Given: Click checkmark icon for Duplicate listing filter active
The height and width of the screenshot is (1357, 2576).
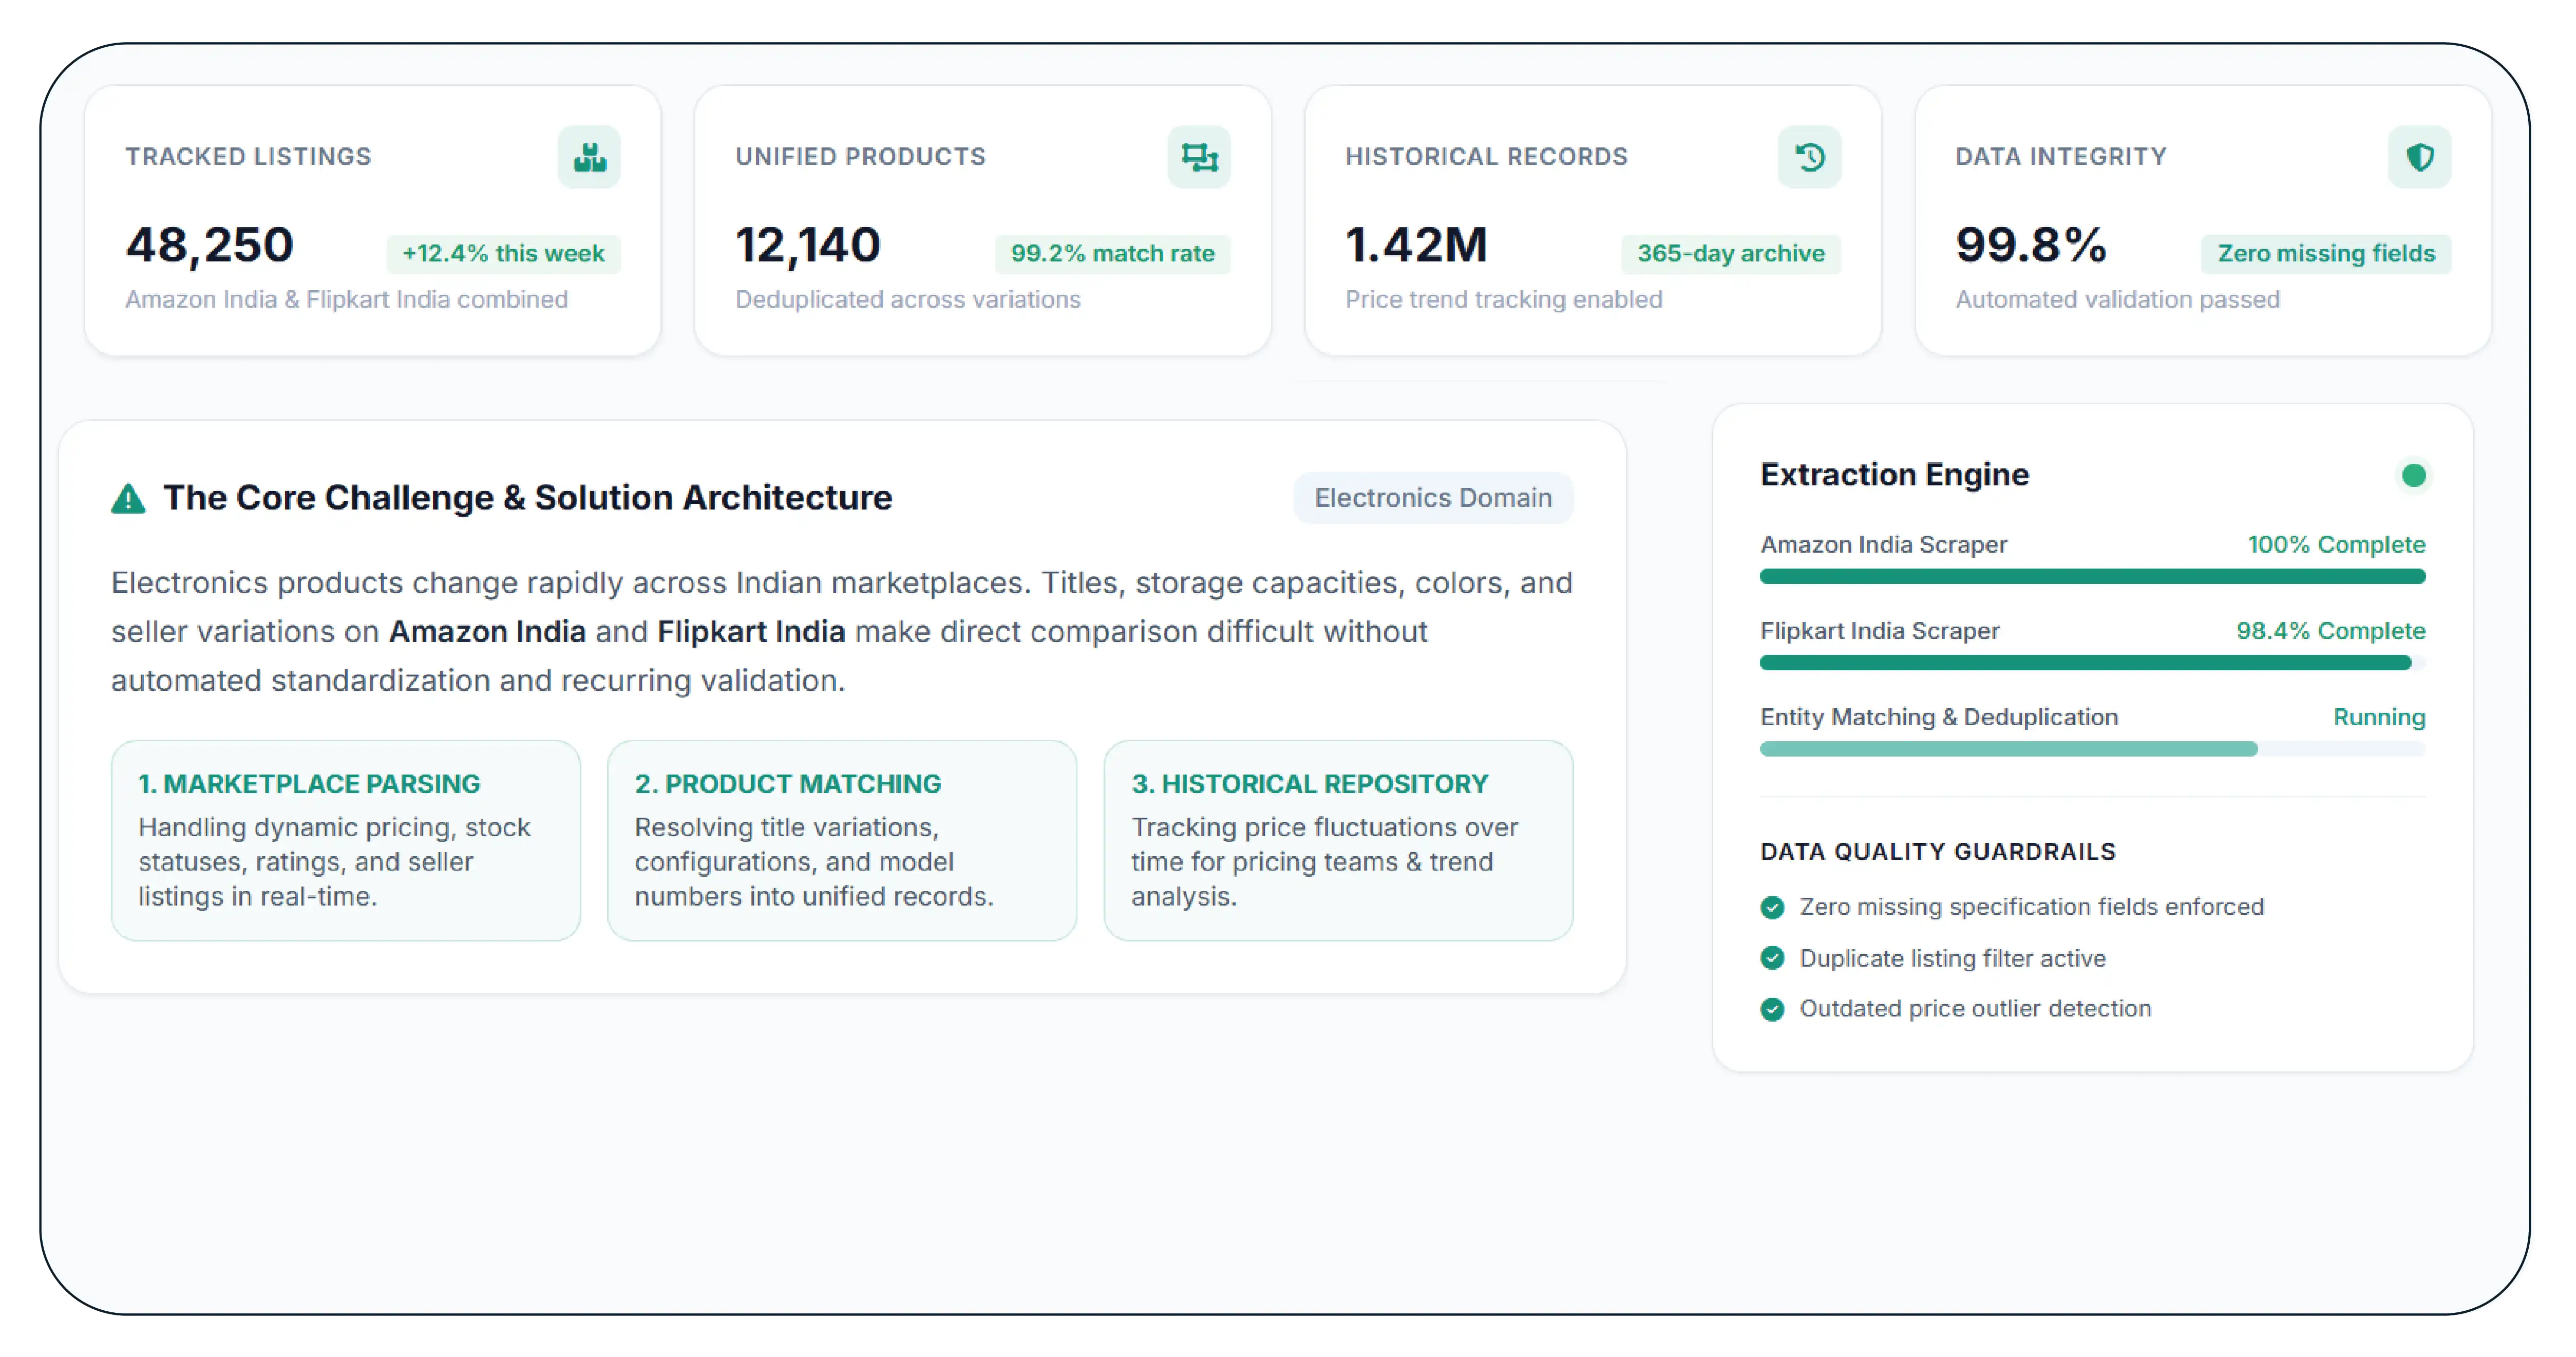Looking at the screenshot, I should tap(1772, 958).
